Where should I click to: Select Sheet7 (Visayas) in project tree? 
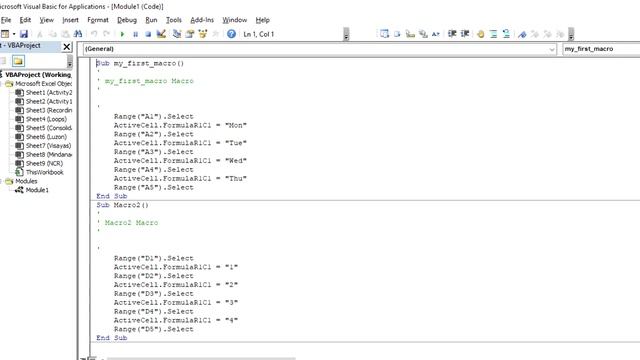click(x=43, y=146)
